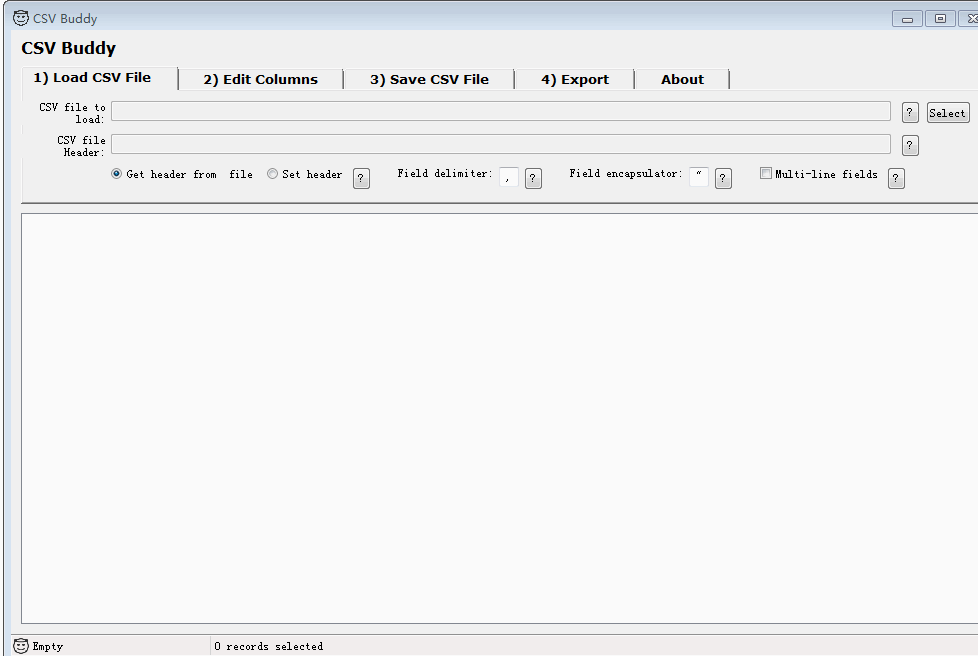Image resolution: width=978 pixels, height=656 pixels.
Task: Go to '3) Save CSV File' tab
Action: (x=429, y=80)
